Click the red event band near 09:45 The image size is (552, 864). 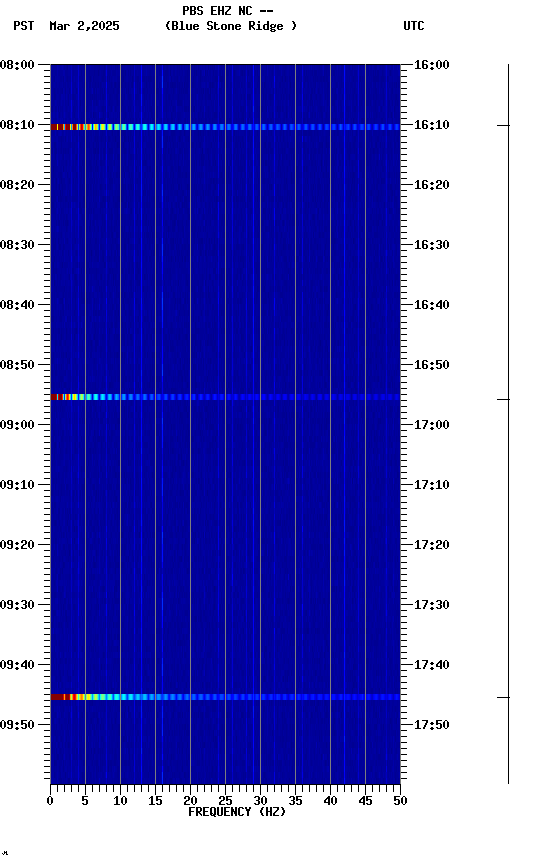click(225, 697)
